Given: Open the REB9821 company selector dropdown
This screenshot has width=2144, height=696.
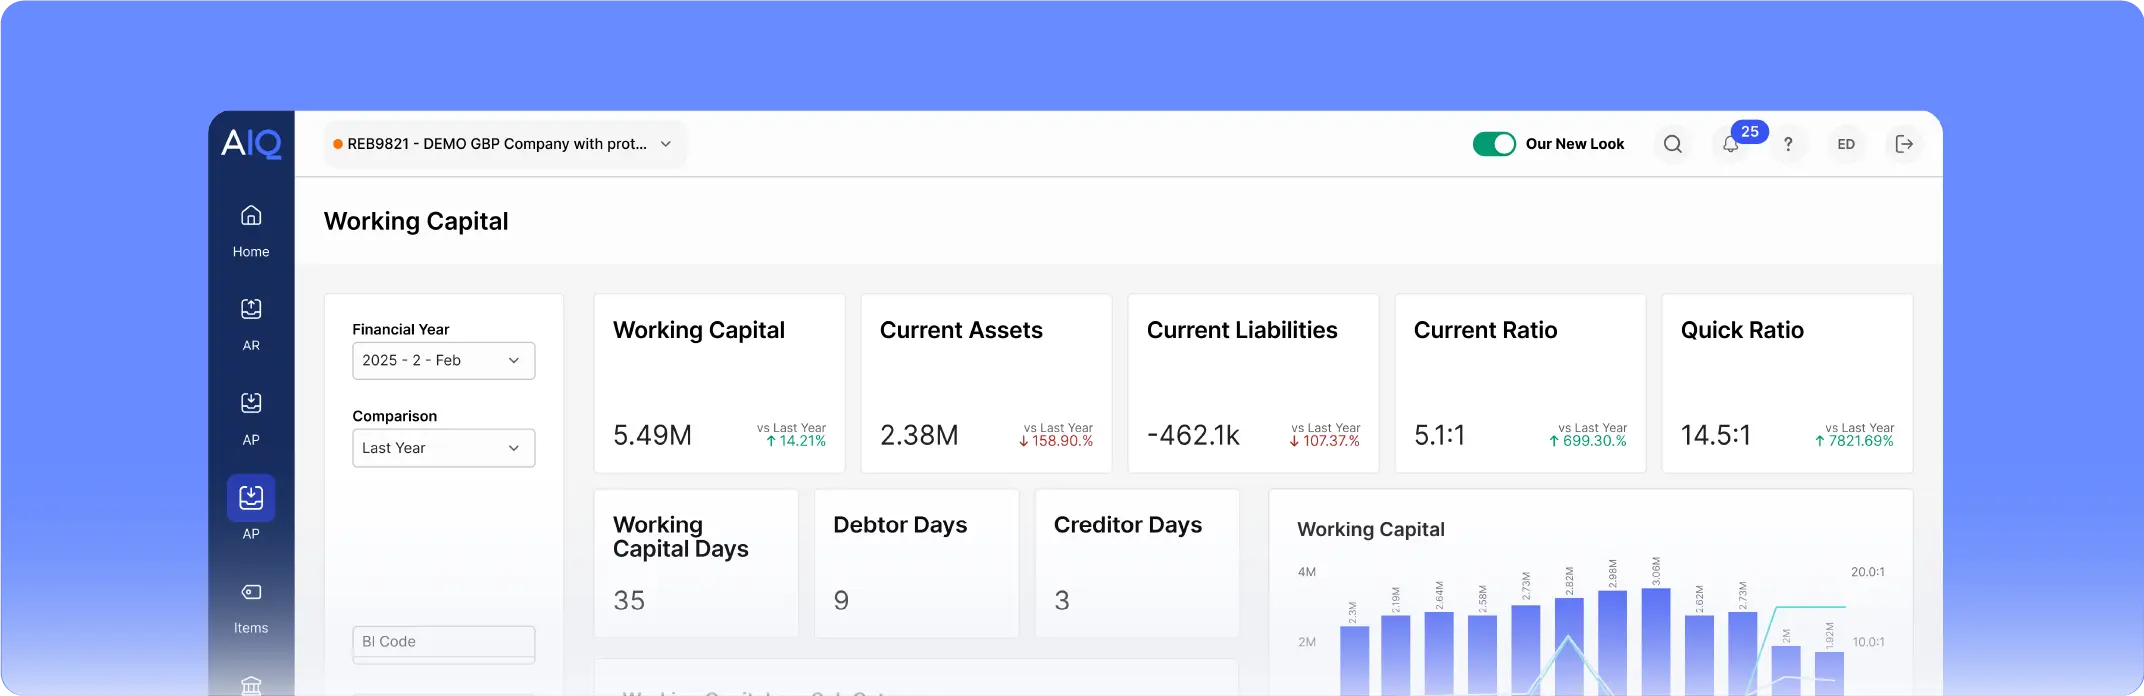Looking at the screenshot, I should tap(505, 144).
